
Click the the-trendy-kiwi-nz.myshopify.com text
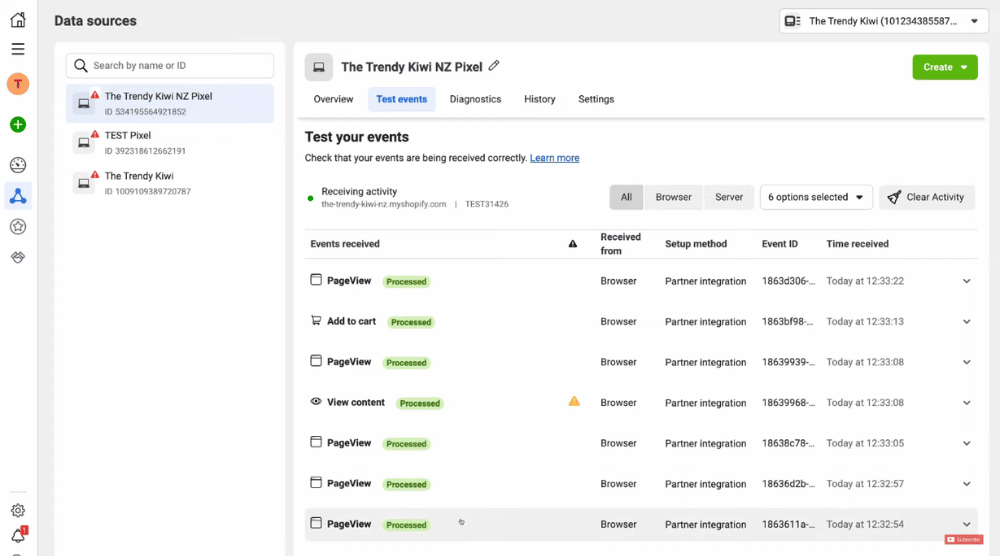(383, 204)
